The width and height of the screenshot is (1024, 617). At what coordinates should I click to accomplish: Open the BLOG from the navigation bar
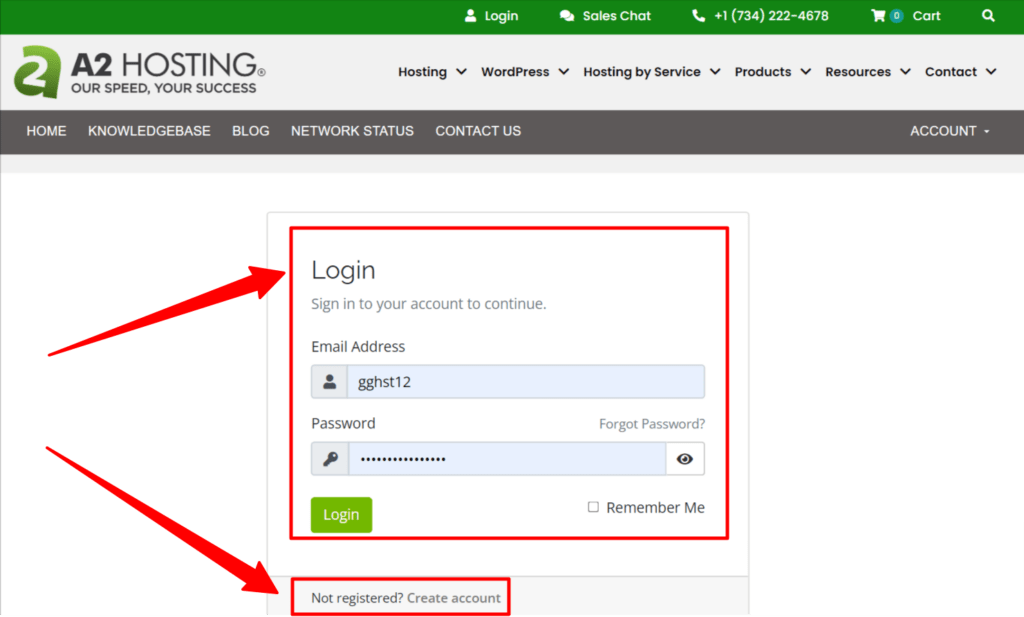click(x=250, y=131)
